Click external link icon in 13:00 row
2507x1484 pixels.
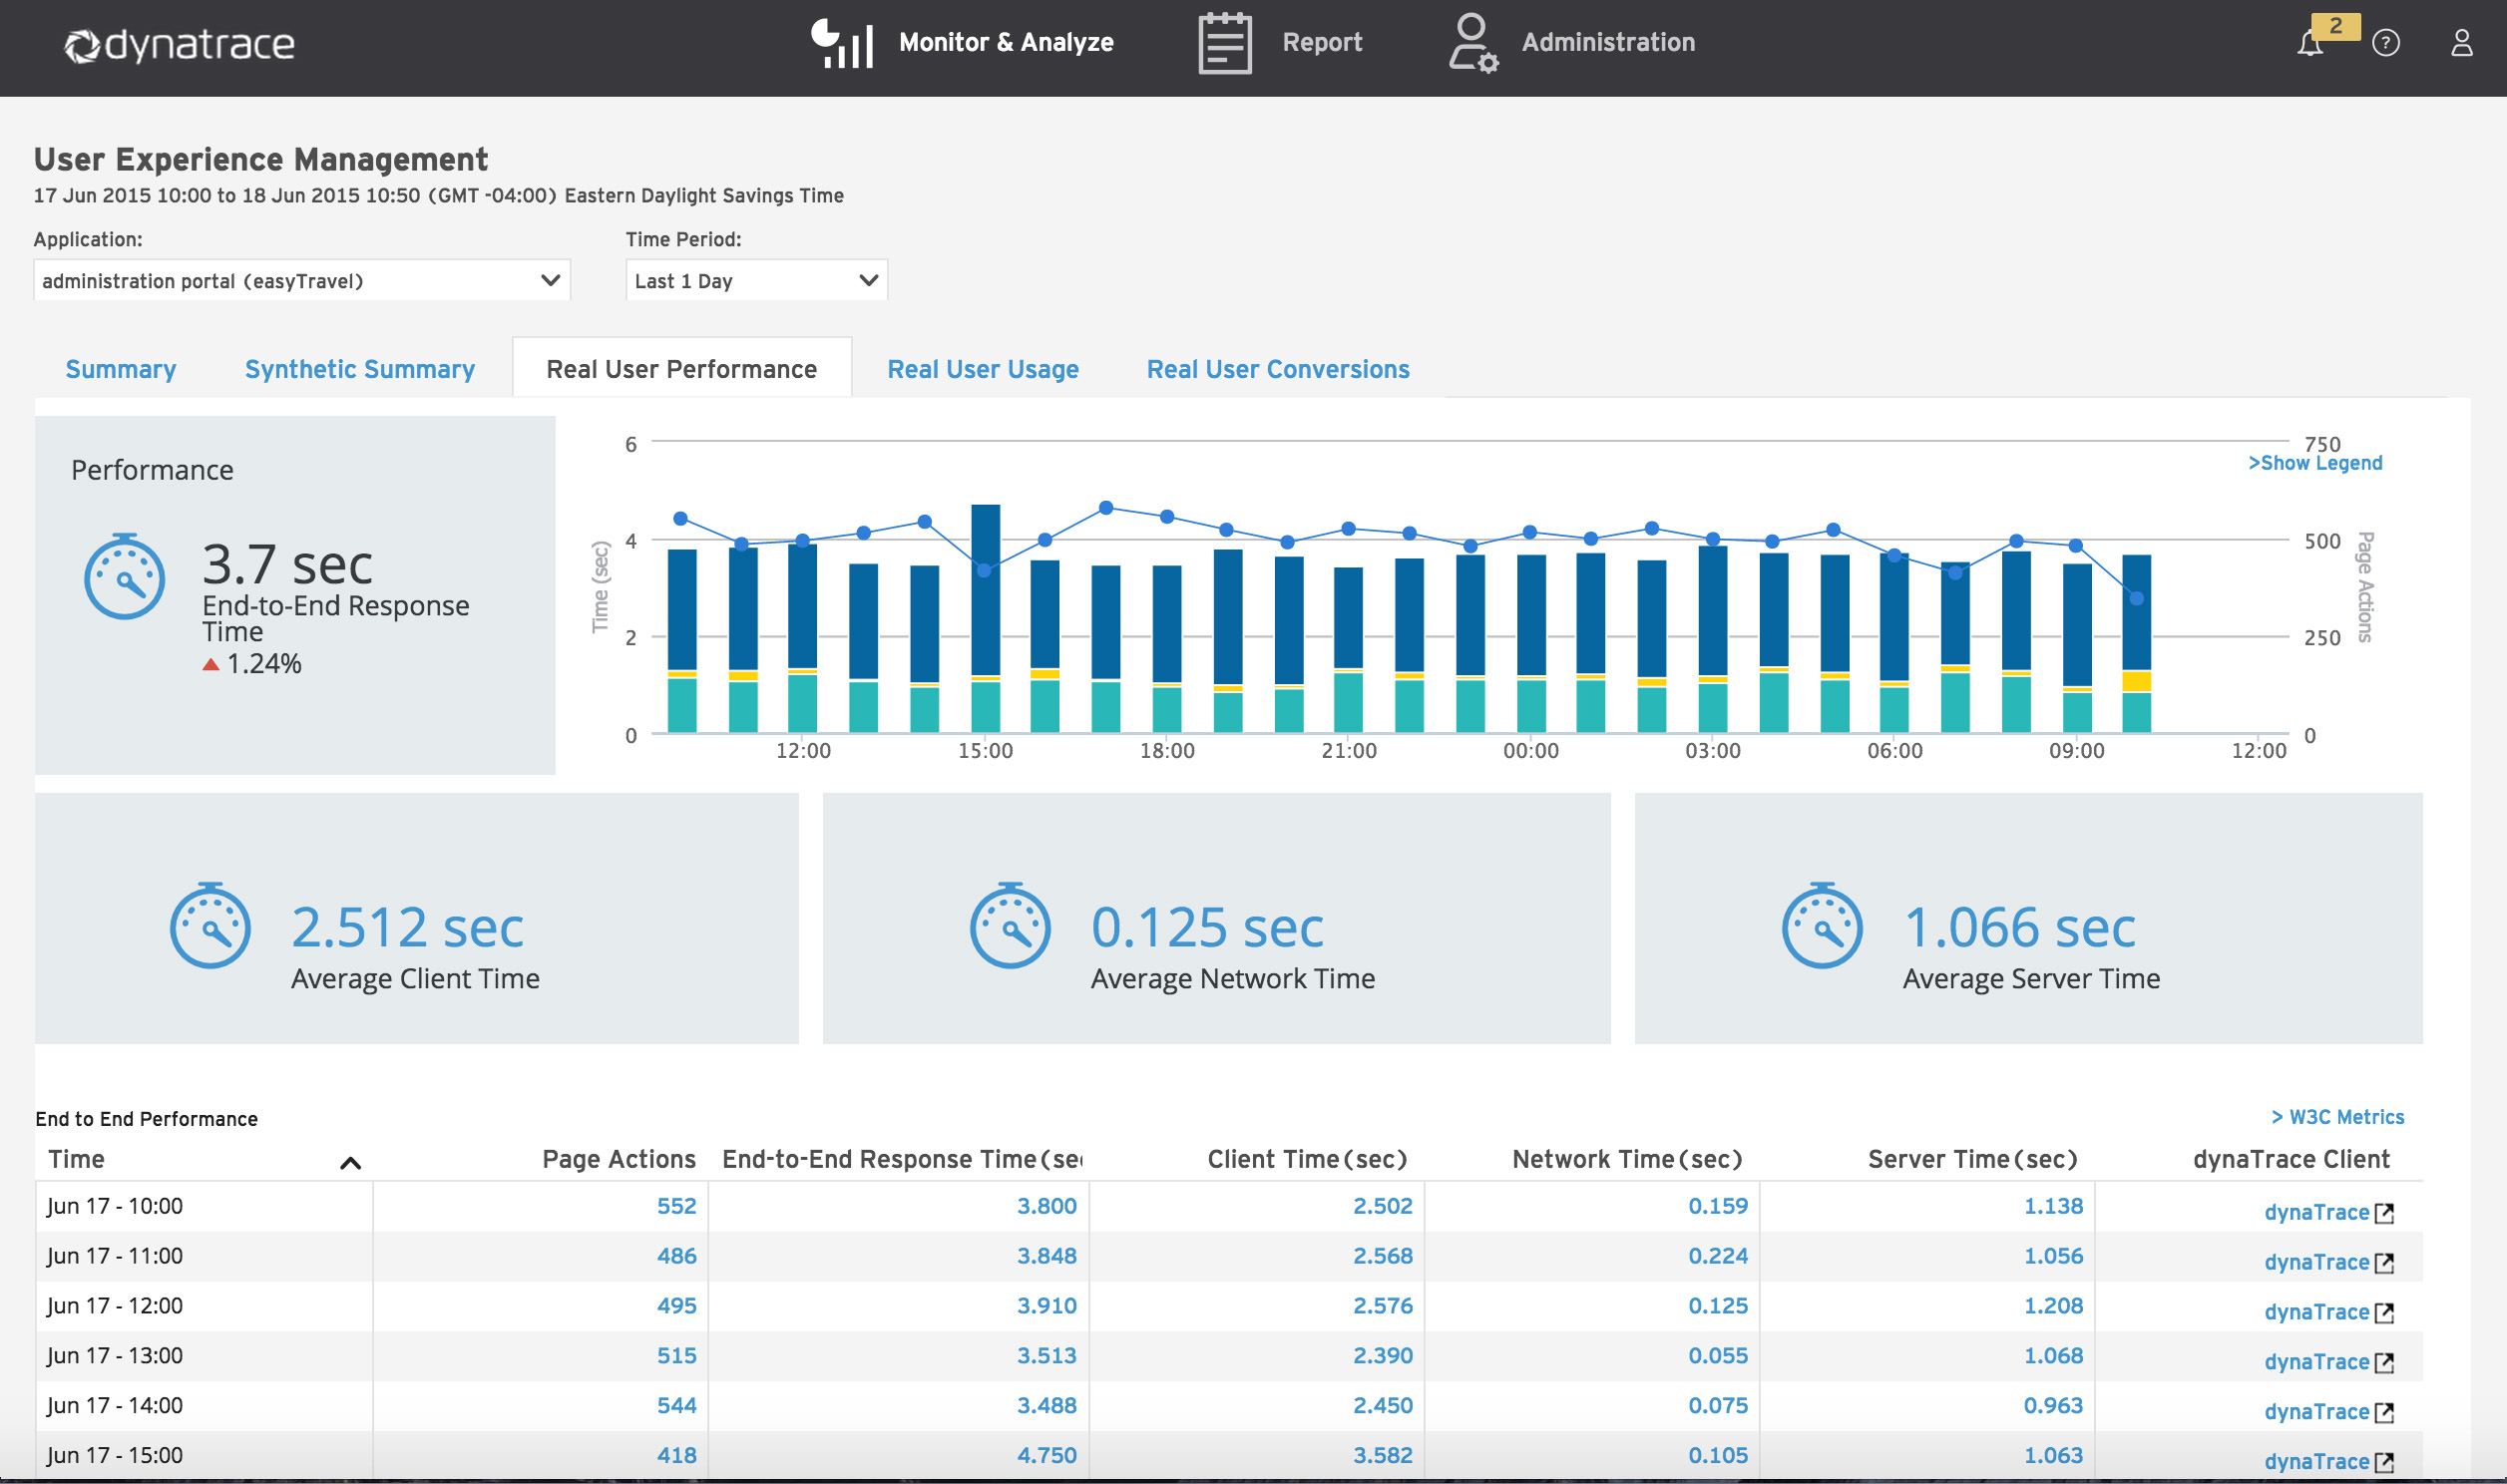tap(2384, 1363)
